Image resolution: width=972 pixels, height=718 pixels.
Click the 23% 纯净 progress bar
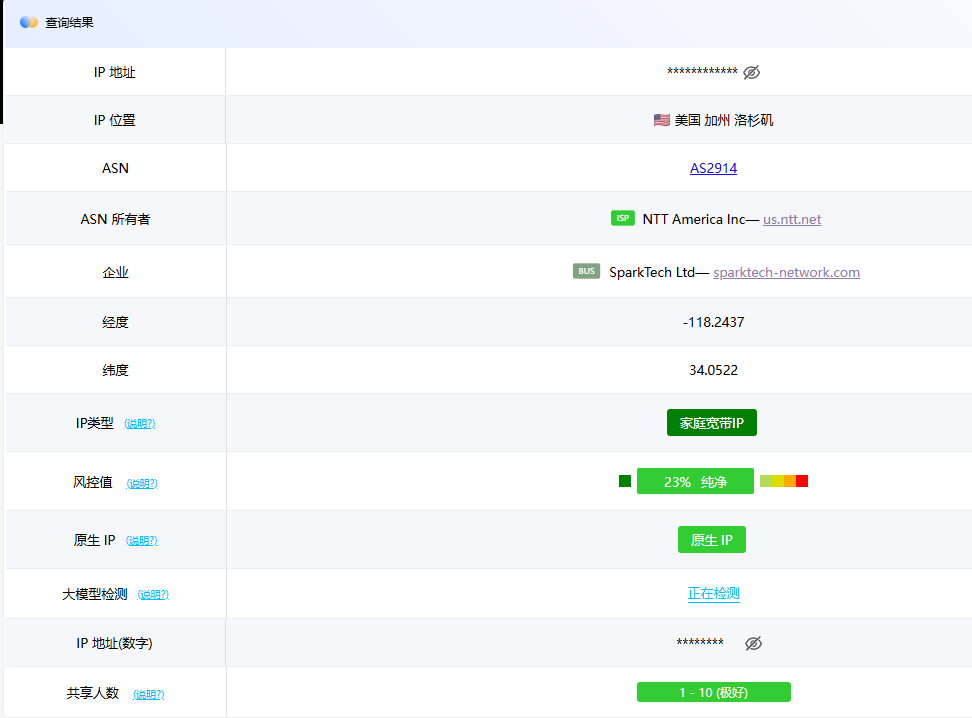tap(695, 481)
